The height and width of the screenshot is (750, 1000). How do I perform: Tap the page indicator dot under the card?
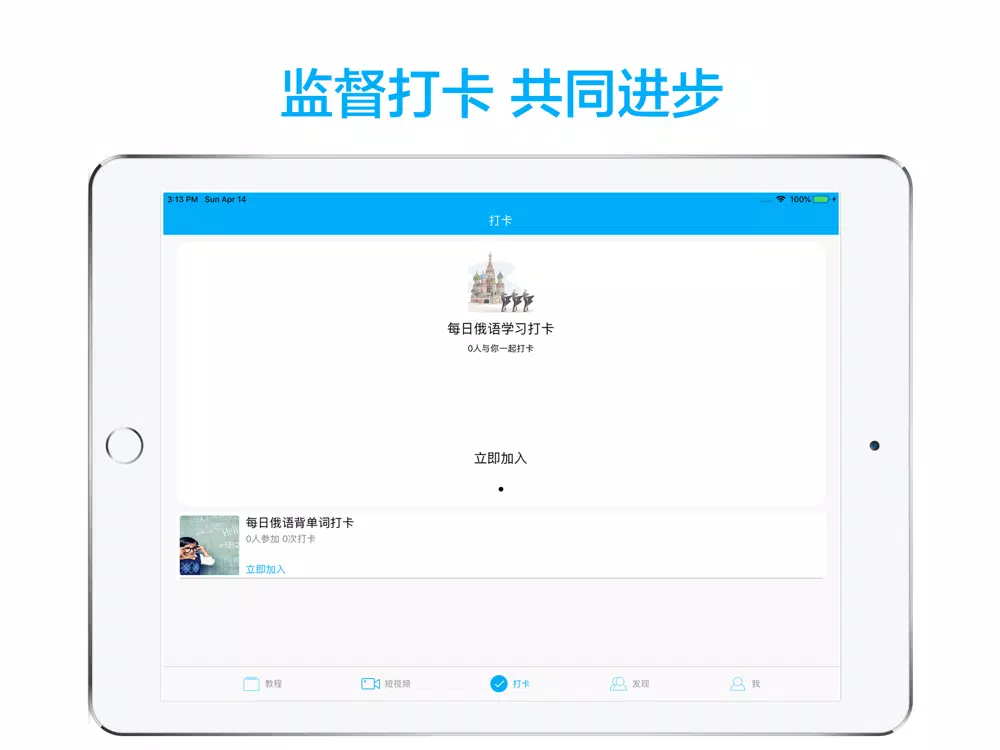pos(501,489)
